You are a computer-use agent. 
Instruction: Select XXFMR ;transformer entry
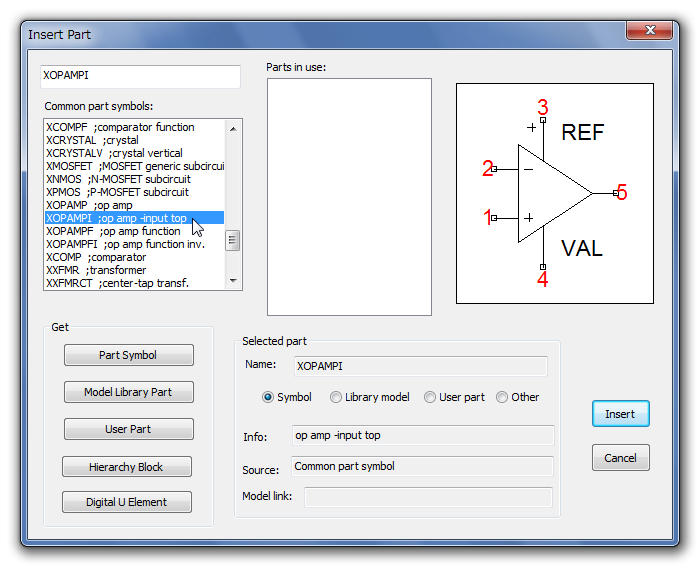(x=134, y=270)
